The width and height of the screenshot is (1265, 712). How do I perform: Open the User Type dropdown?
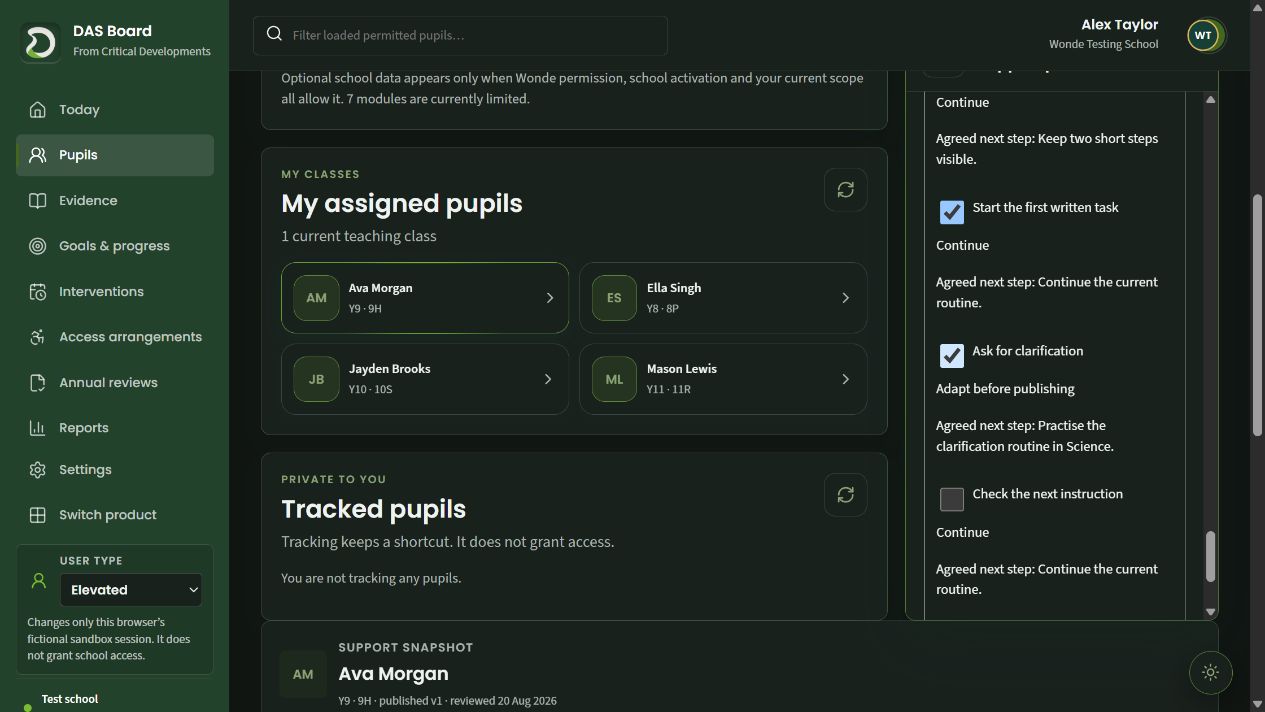point(131,590)
